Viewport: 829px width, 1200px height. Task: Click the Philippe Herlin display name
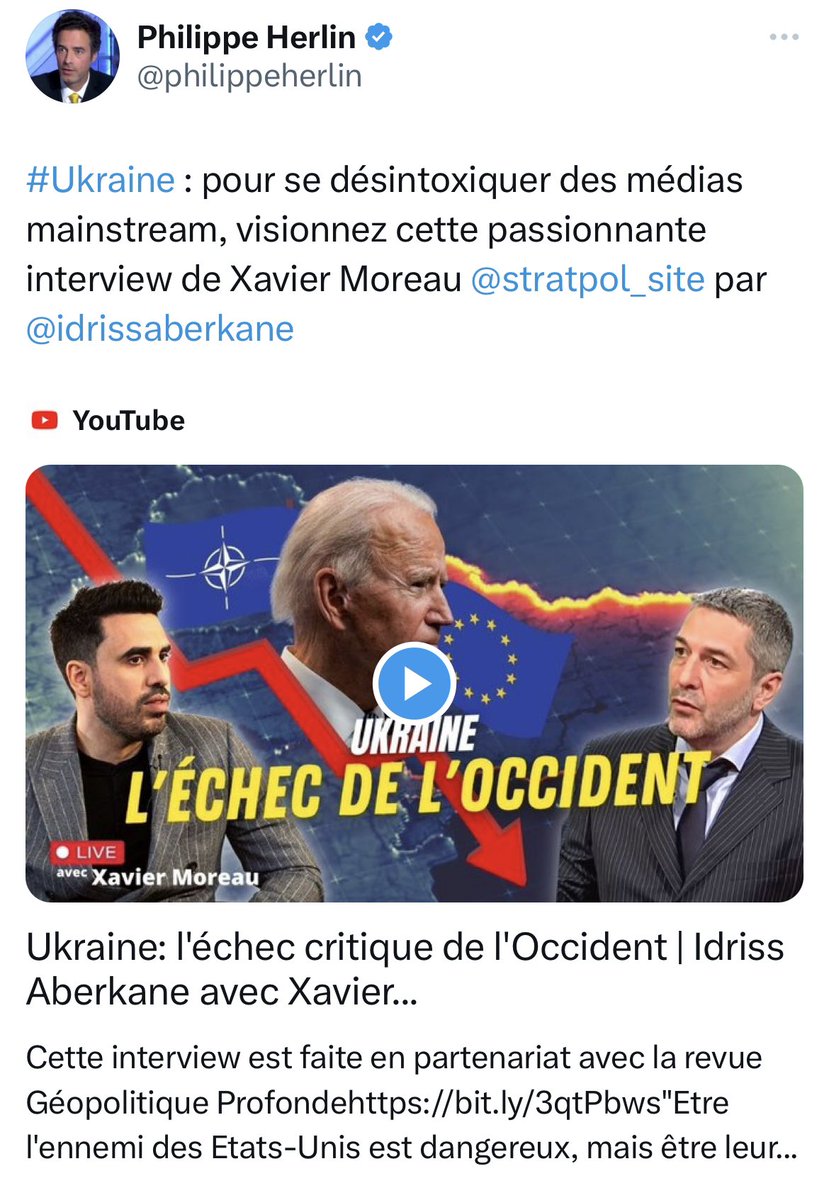tap(246, 38)
